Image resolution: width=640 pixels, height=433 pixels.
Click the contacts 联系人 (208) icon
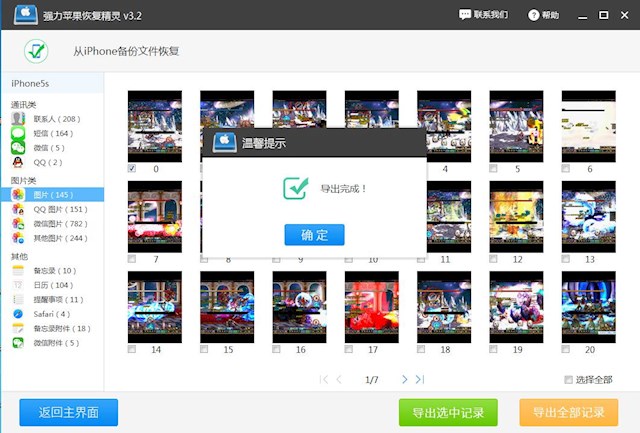18,119
